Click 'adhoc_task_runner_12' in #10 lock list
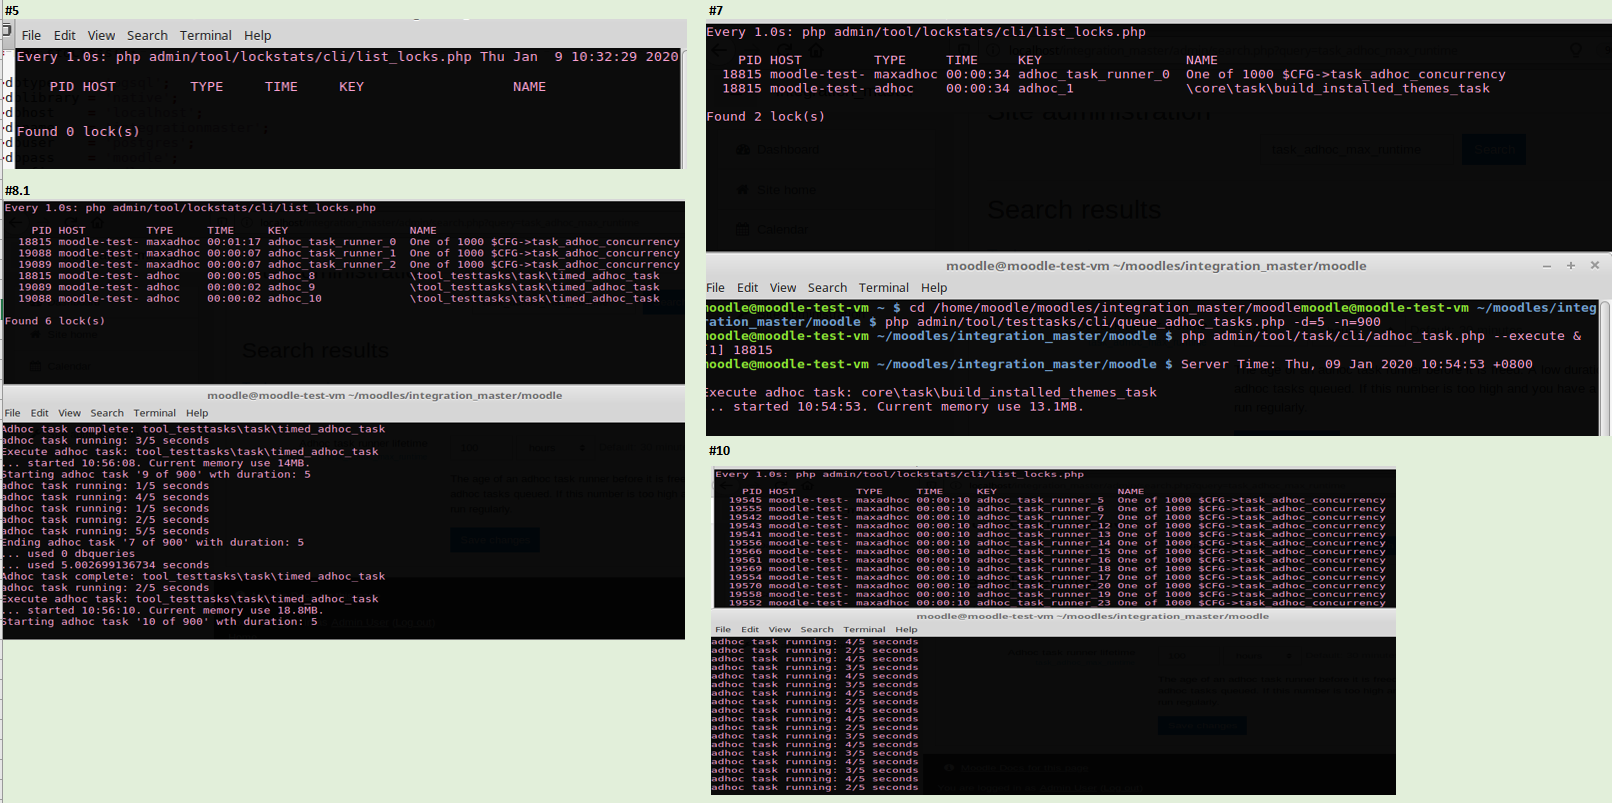This screenshot has width=1612, height=803. pos(1044,526)
